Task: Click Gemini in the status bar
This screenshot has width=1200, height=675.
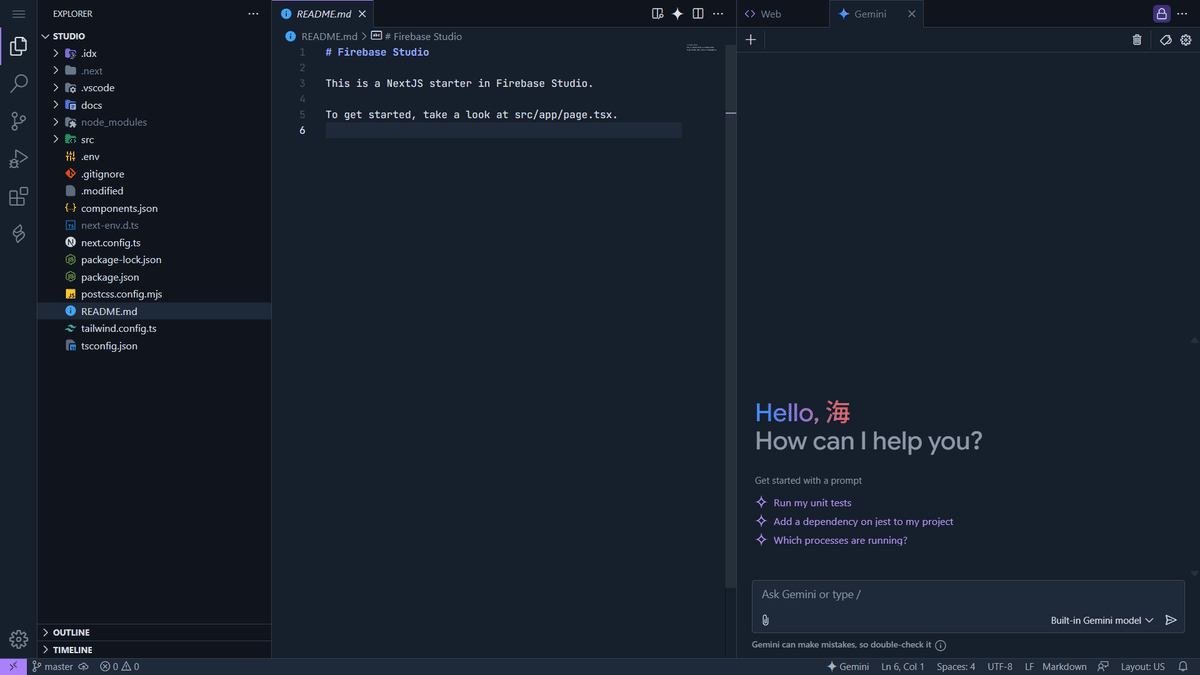Action: point(848,666)
